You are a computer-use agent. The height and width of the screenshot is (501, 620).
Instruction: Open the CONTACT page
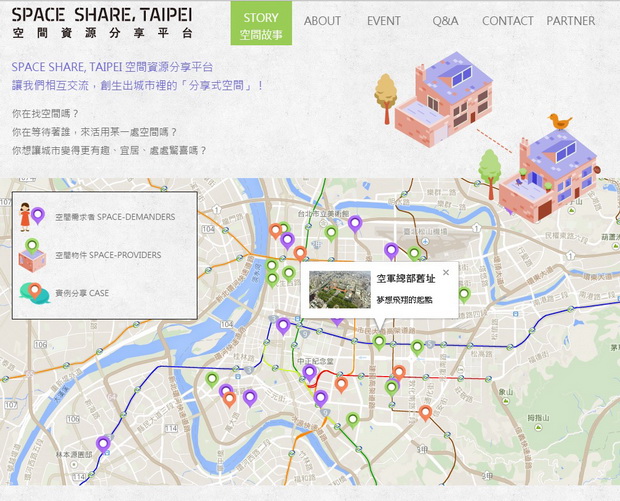coord(508,21)
